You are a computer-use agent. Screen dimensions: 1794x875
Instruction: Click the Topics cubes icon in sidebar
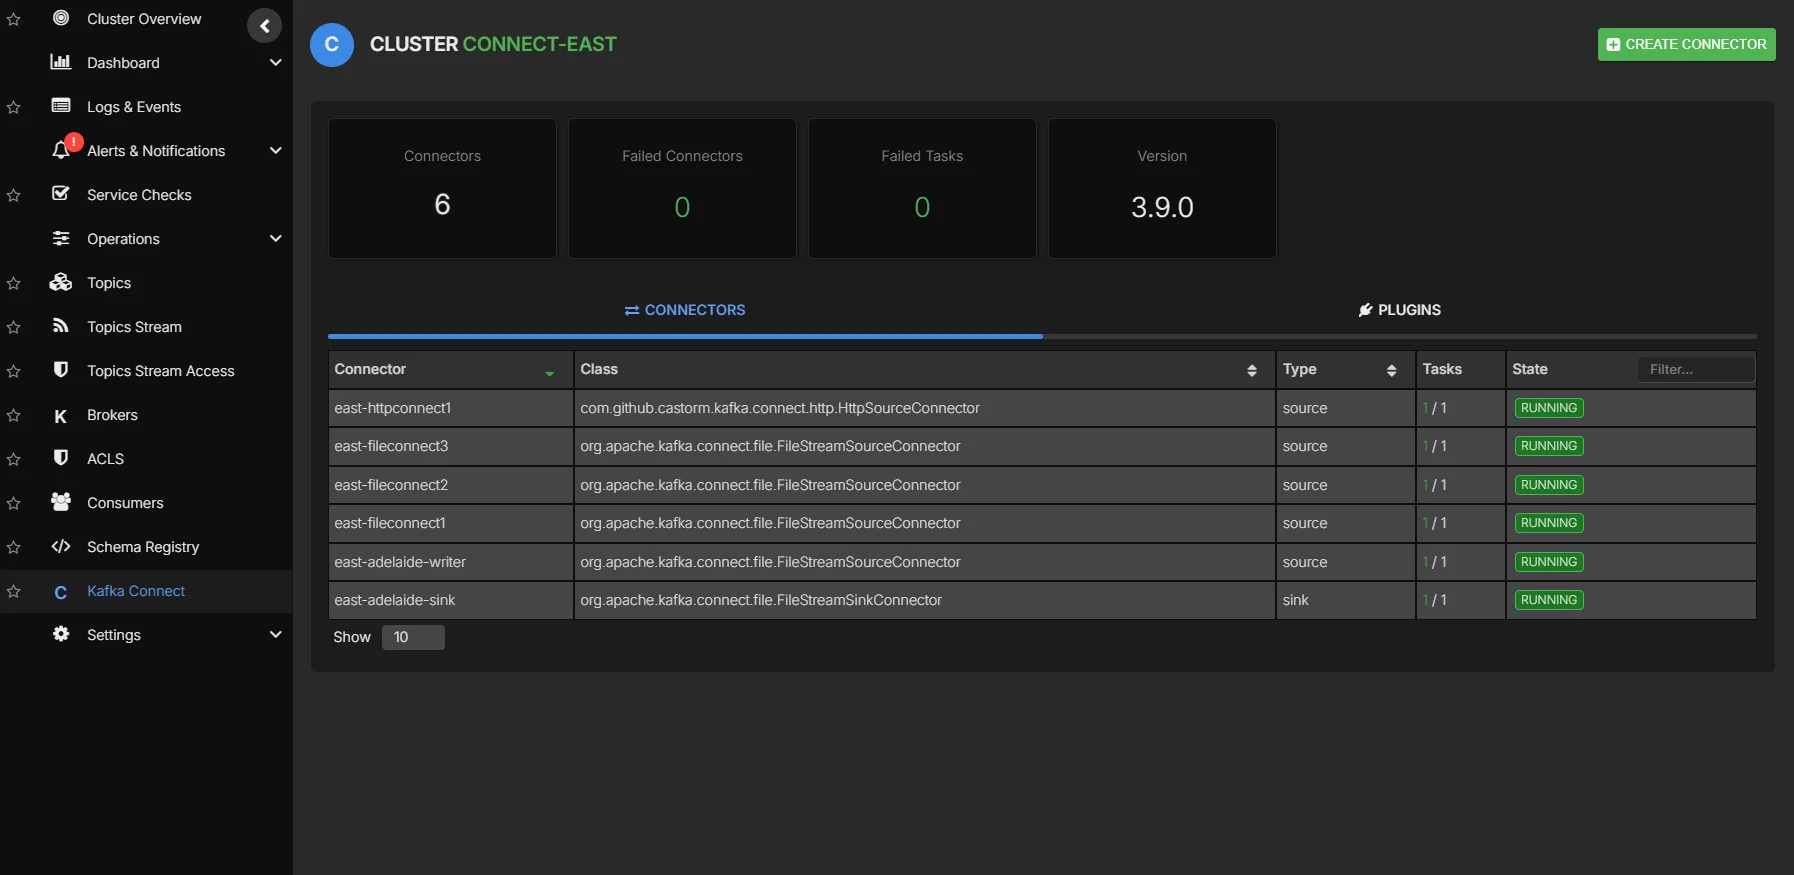point(61,282)
